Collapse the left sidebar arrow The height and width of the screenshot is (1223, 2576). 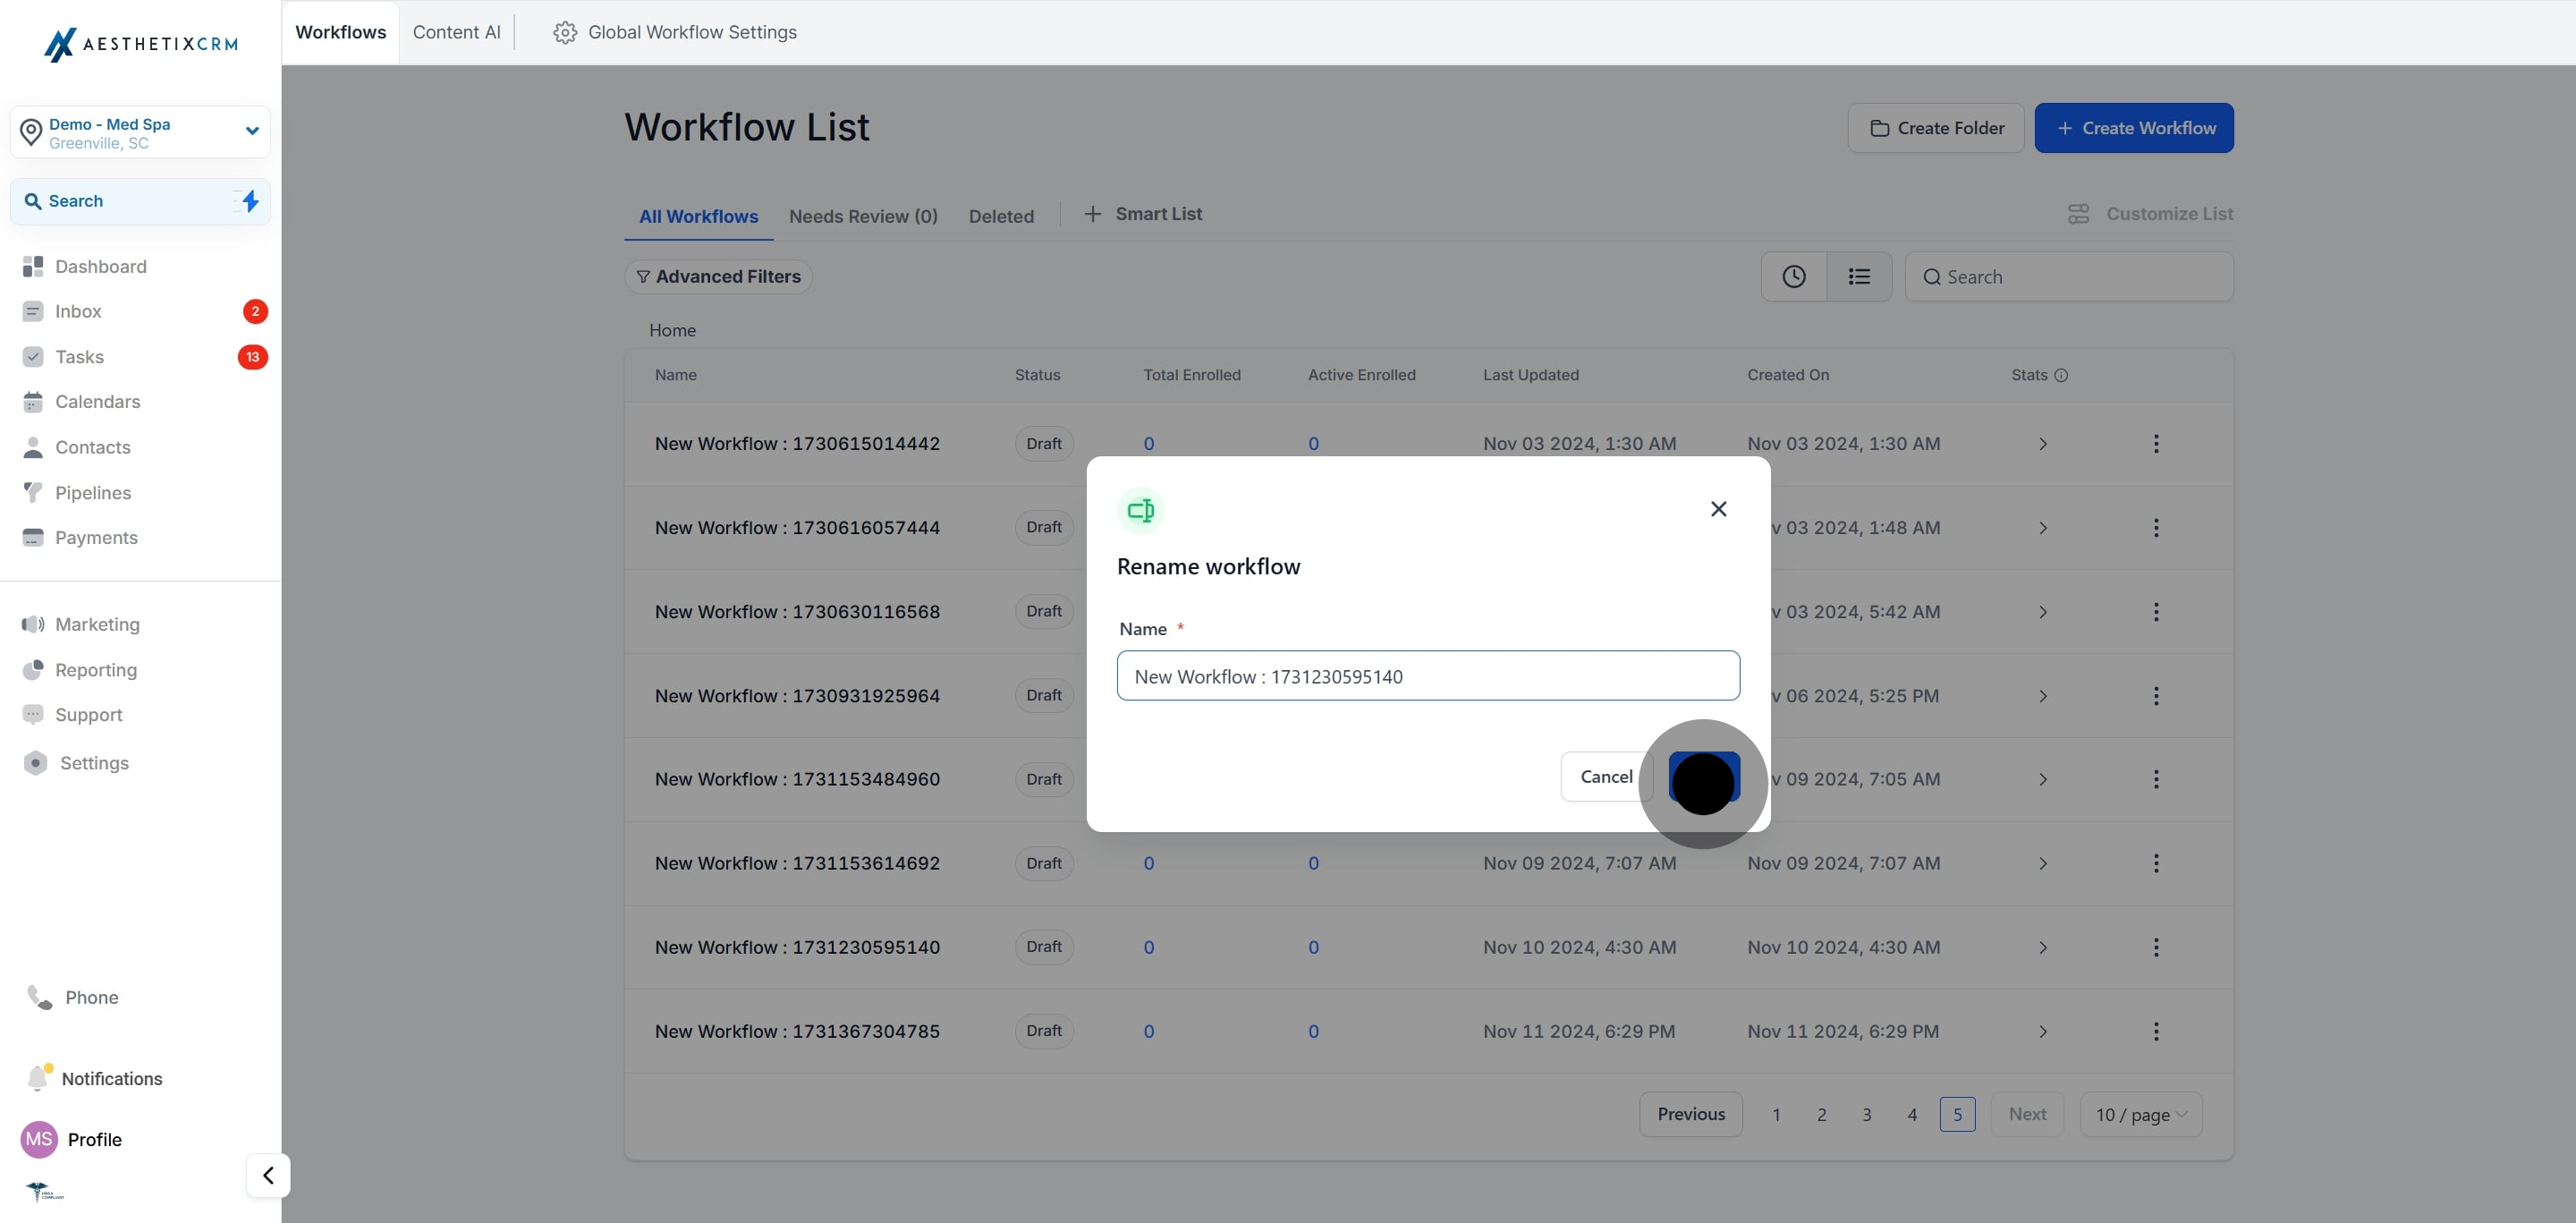pyautogui.click(x=268, y=1175)
